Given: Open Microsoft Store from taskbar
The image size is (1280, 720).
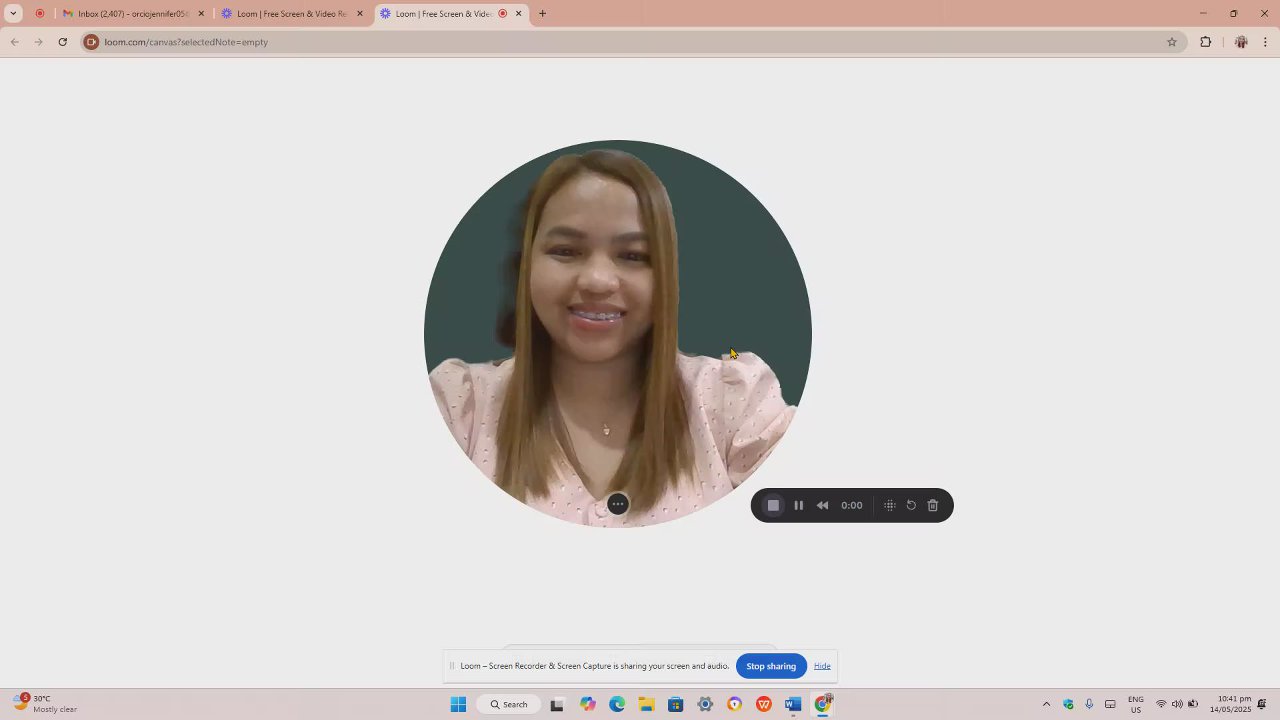Looking at the screenshot, I should click(x=676, y=705).
